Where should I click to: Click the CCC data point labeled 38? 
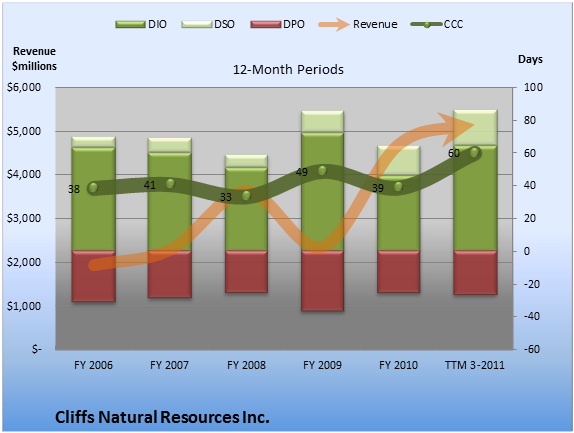click(93, 188)
